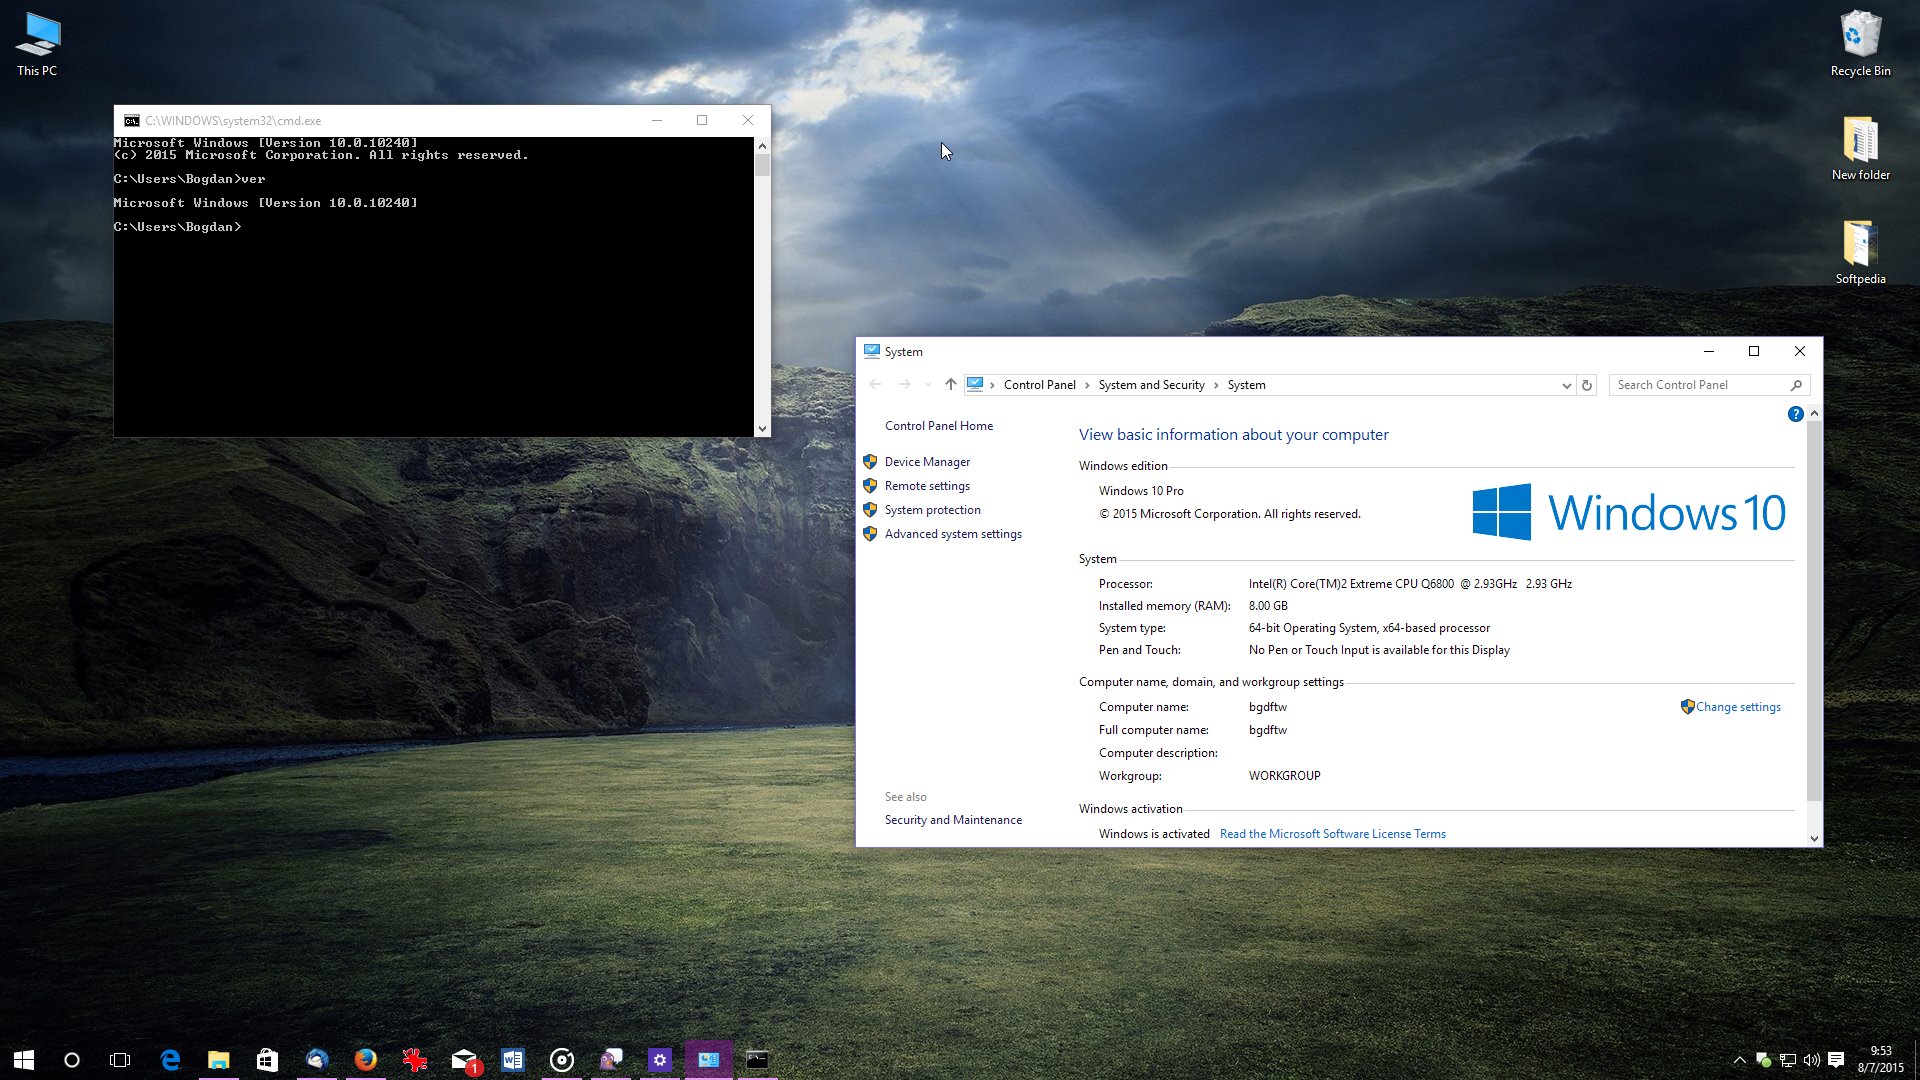Follow the Read the Microsoft Software License Terms link

[x=1331, y=833]
